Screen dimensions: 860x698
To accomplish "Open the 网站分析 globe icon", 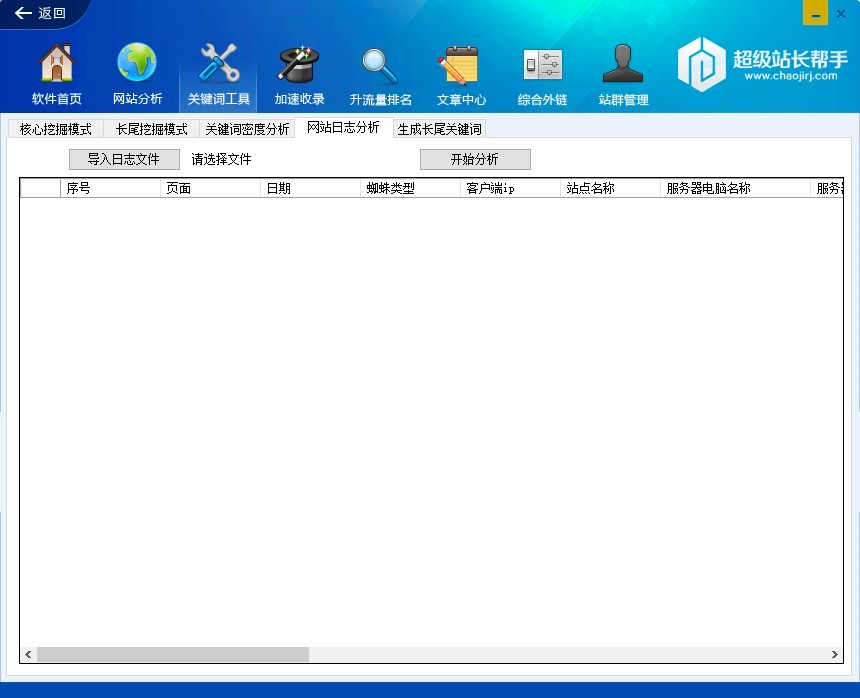I will (137, 65).
